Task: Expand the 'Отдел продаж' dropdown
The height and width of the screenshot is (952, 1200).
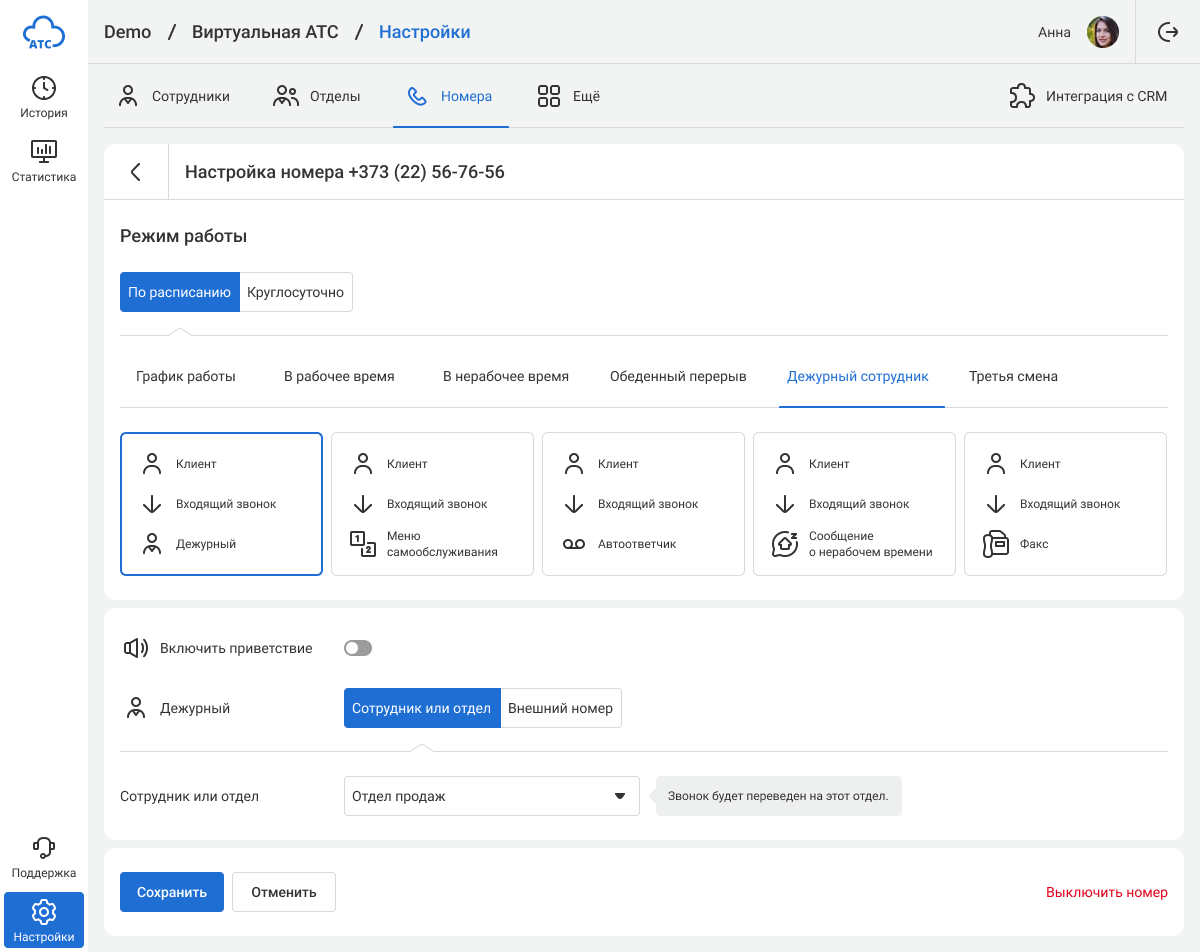Action: point(491,796)
